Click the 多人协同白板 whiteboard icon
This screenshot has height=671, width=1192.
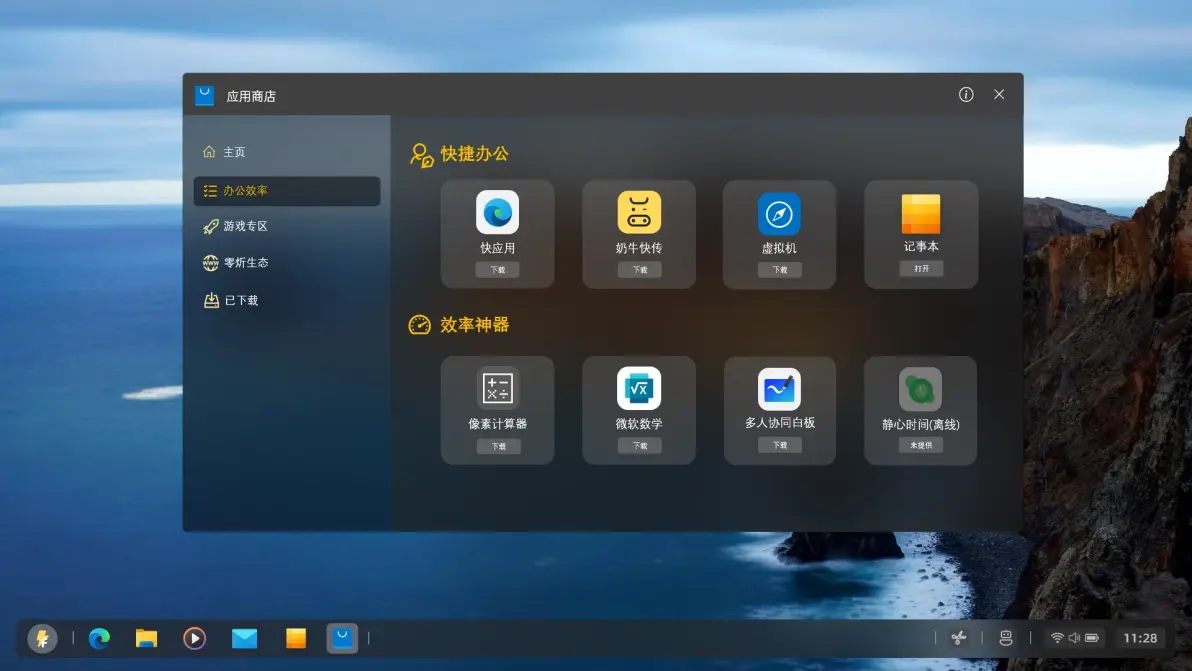(779, 389)
